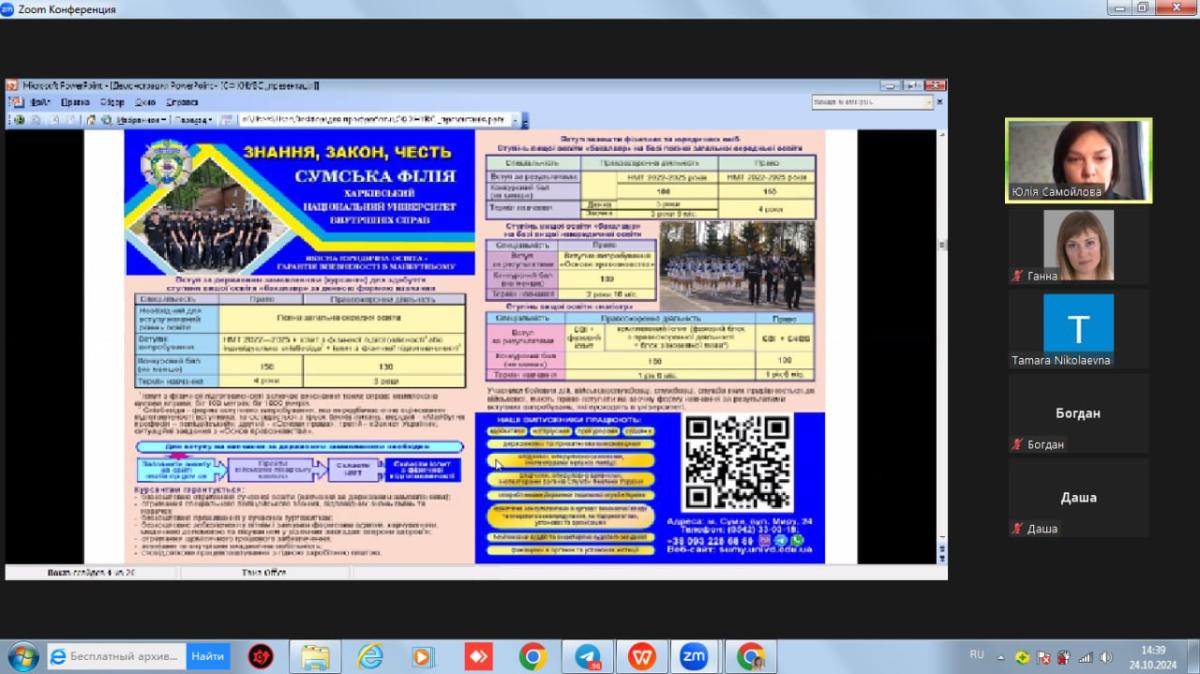This screenshot has width=1200, height=674.
Task: Open Internet Explorer taskbar icon
Action: [370, 656]
